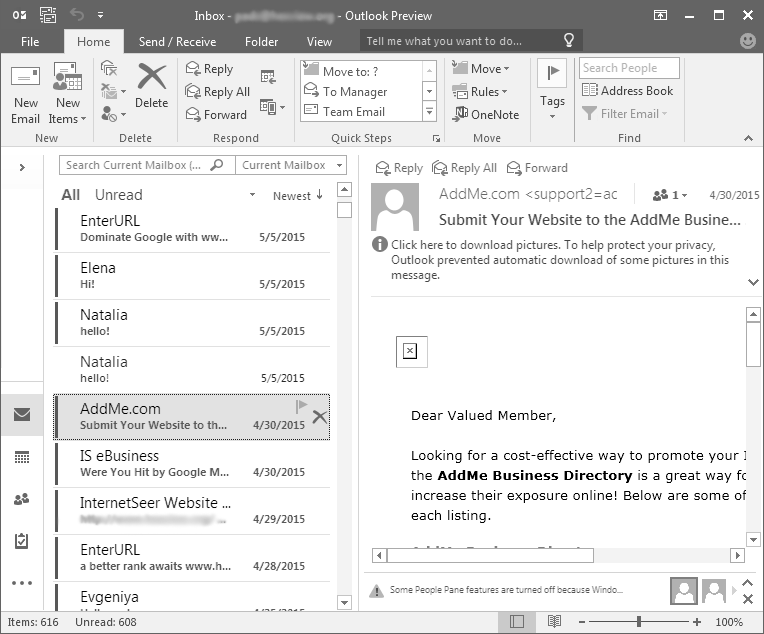
Task: Open the More respond actions dropdown
Action: pyautogui.click(x=272, y=107)
